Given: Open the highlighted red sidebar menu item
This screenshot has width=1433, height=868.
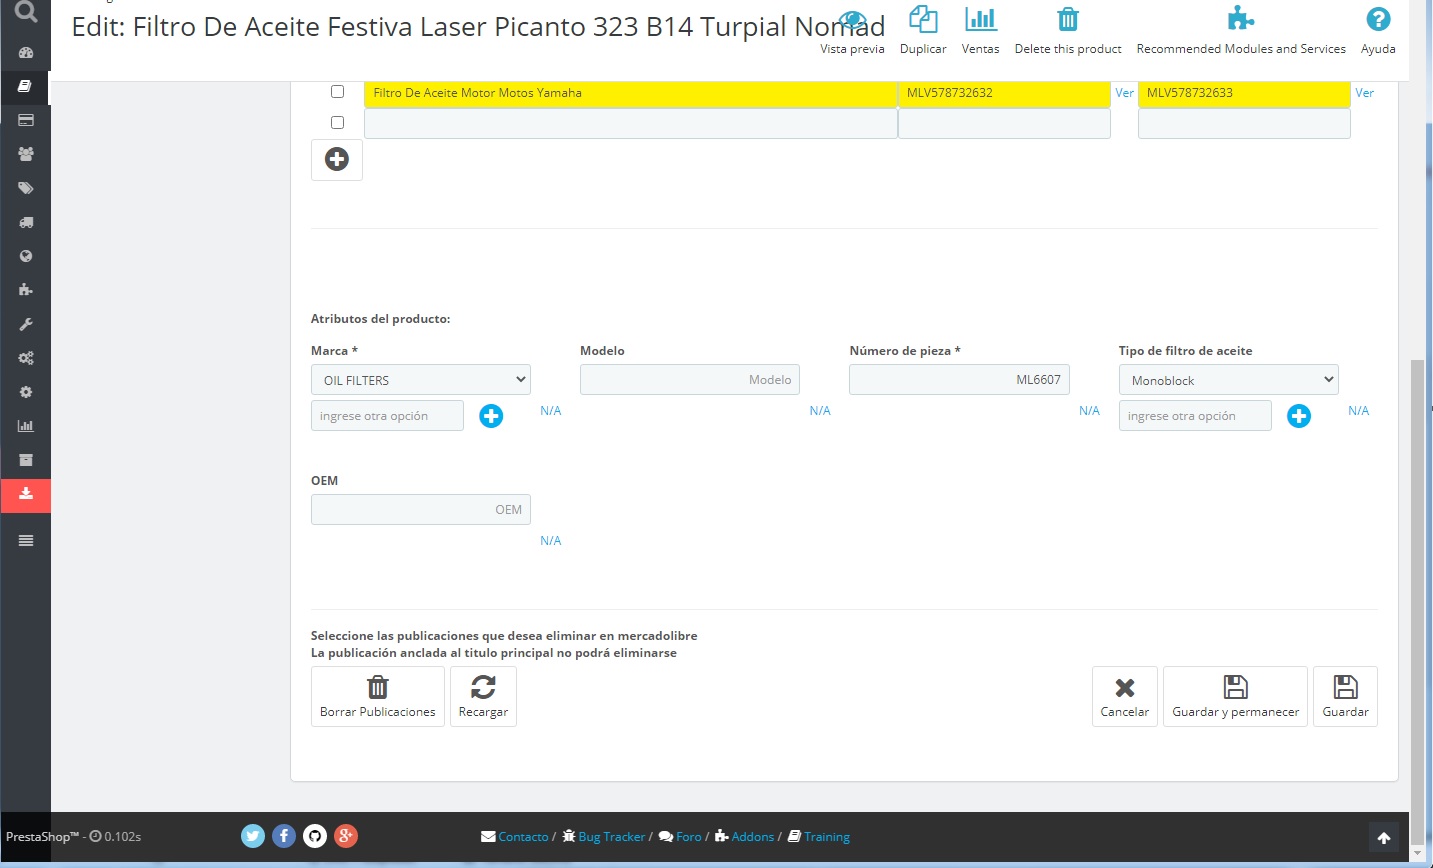Looking at the screenshot, I should coord(26,494).
